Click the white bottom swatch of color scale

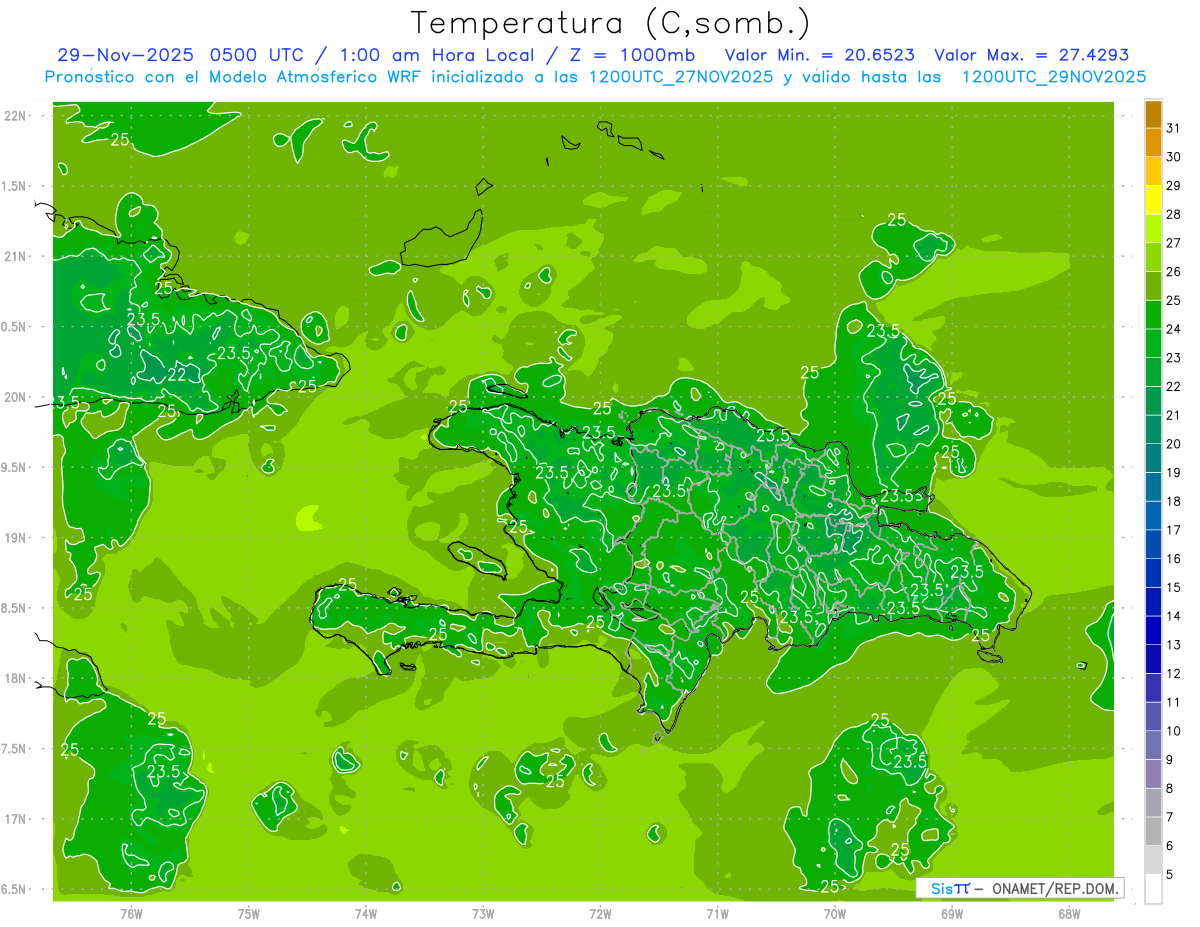click(x=1153, y=889)
